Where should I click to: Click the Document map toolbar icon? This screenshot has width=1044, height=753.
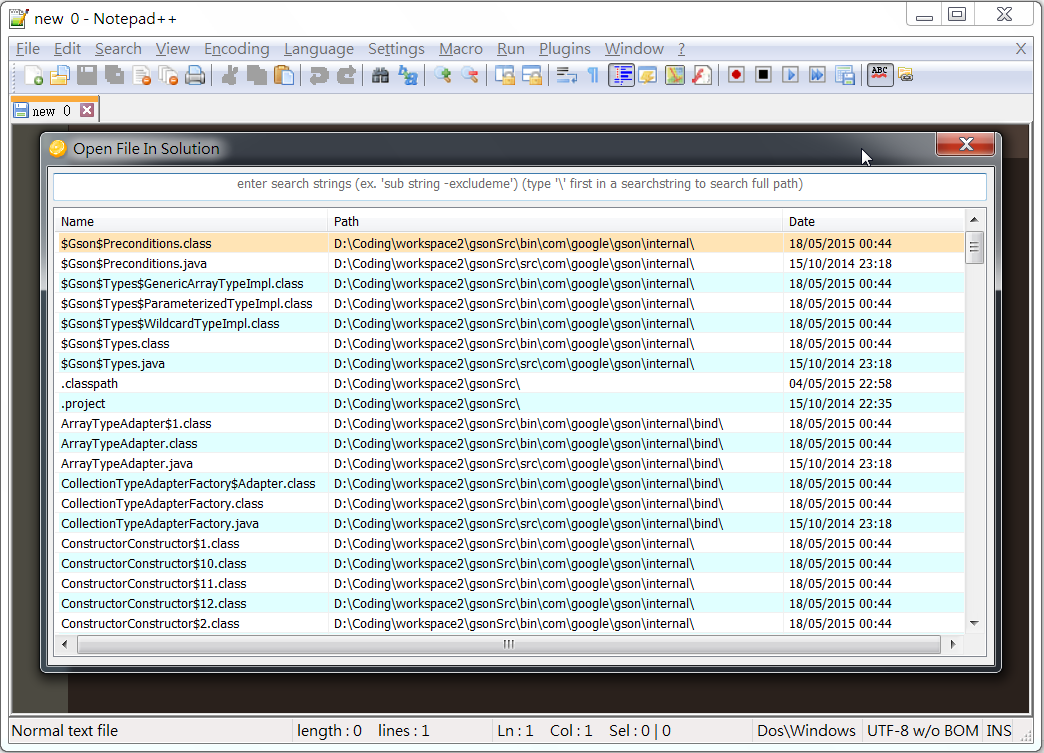pos(674,75)
